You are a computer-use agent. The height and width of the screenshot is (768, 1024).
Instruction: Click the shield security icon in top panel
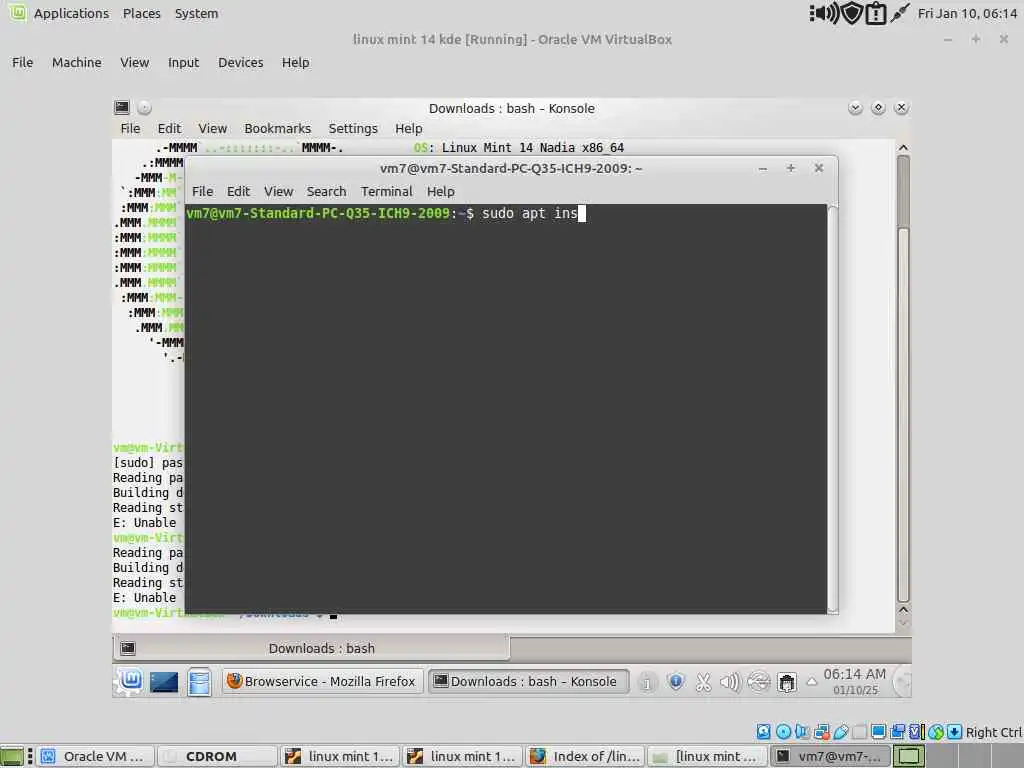click(x=852, y=13)
